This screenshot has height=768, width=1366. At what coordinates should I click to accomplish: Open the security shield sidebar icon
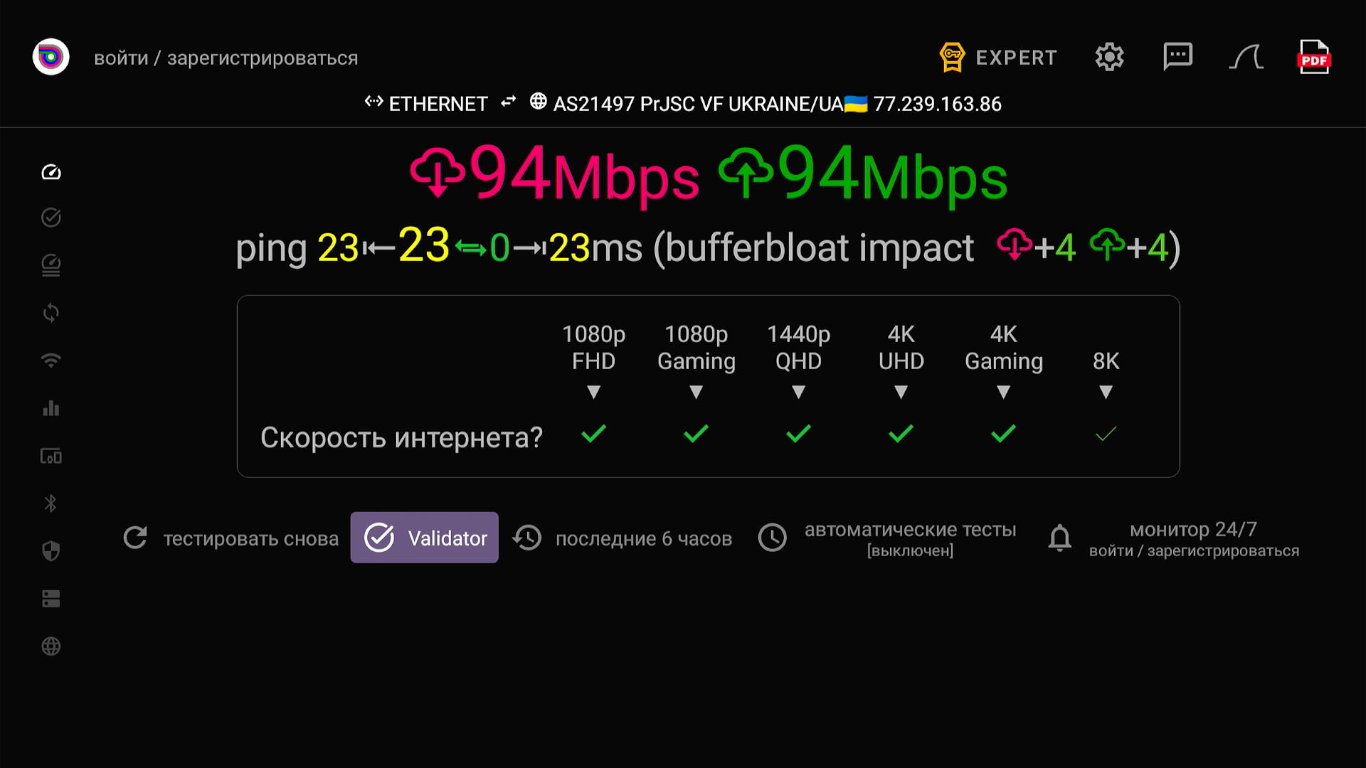51,551
